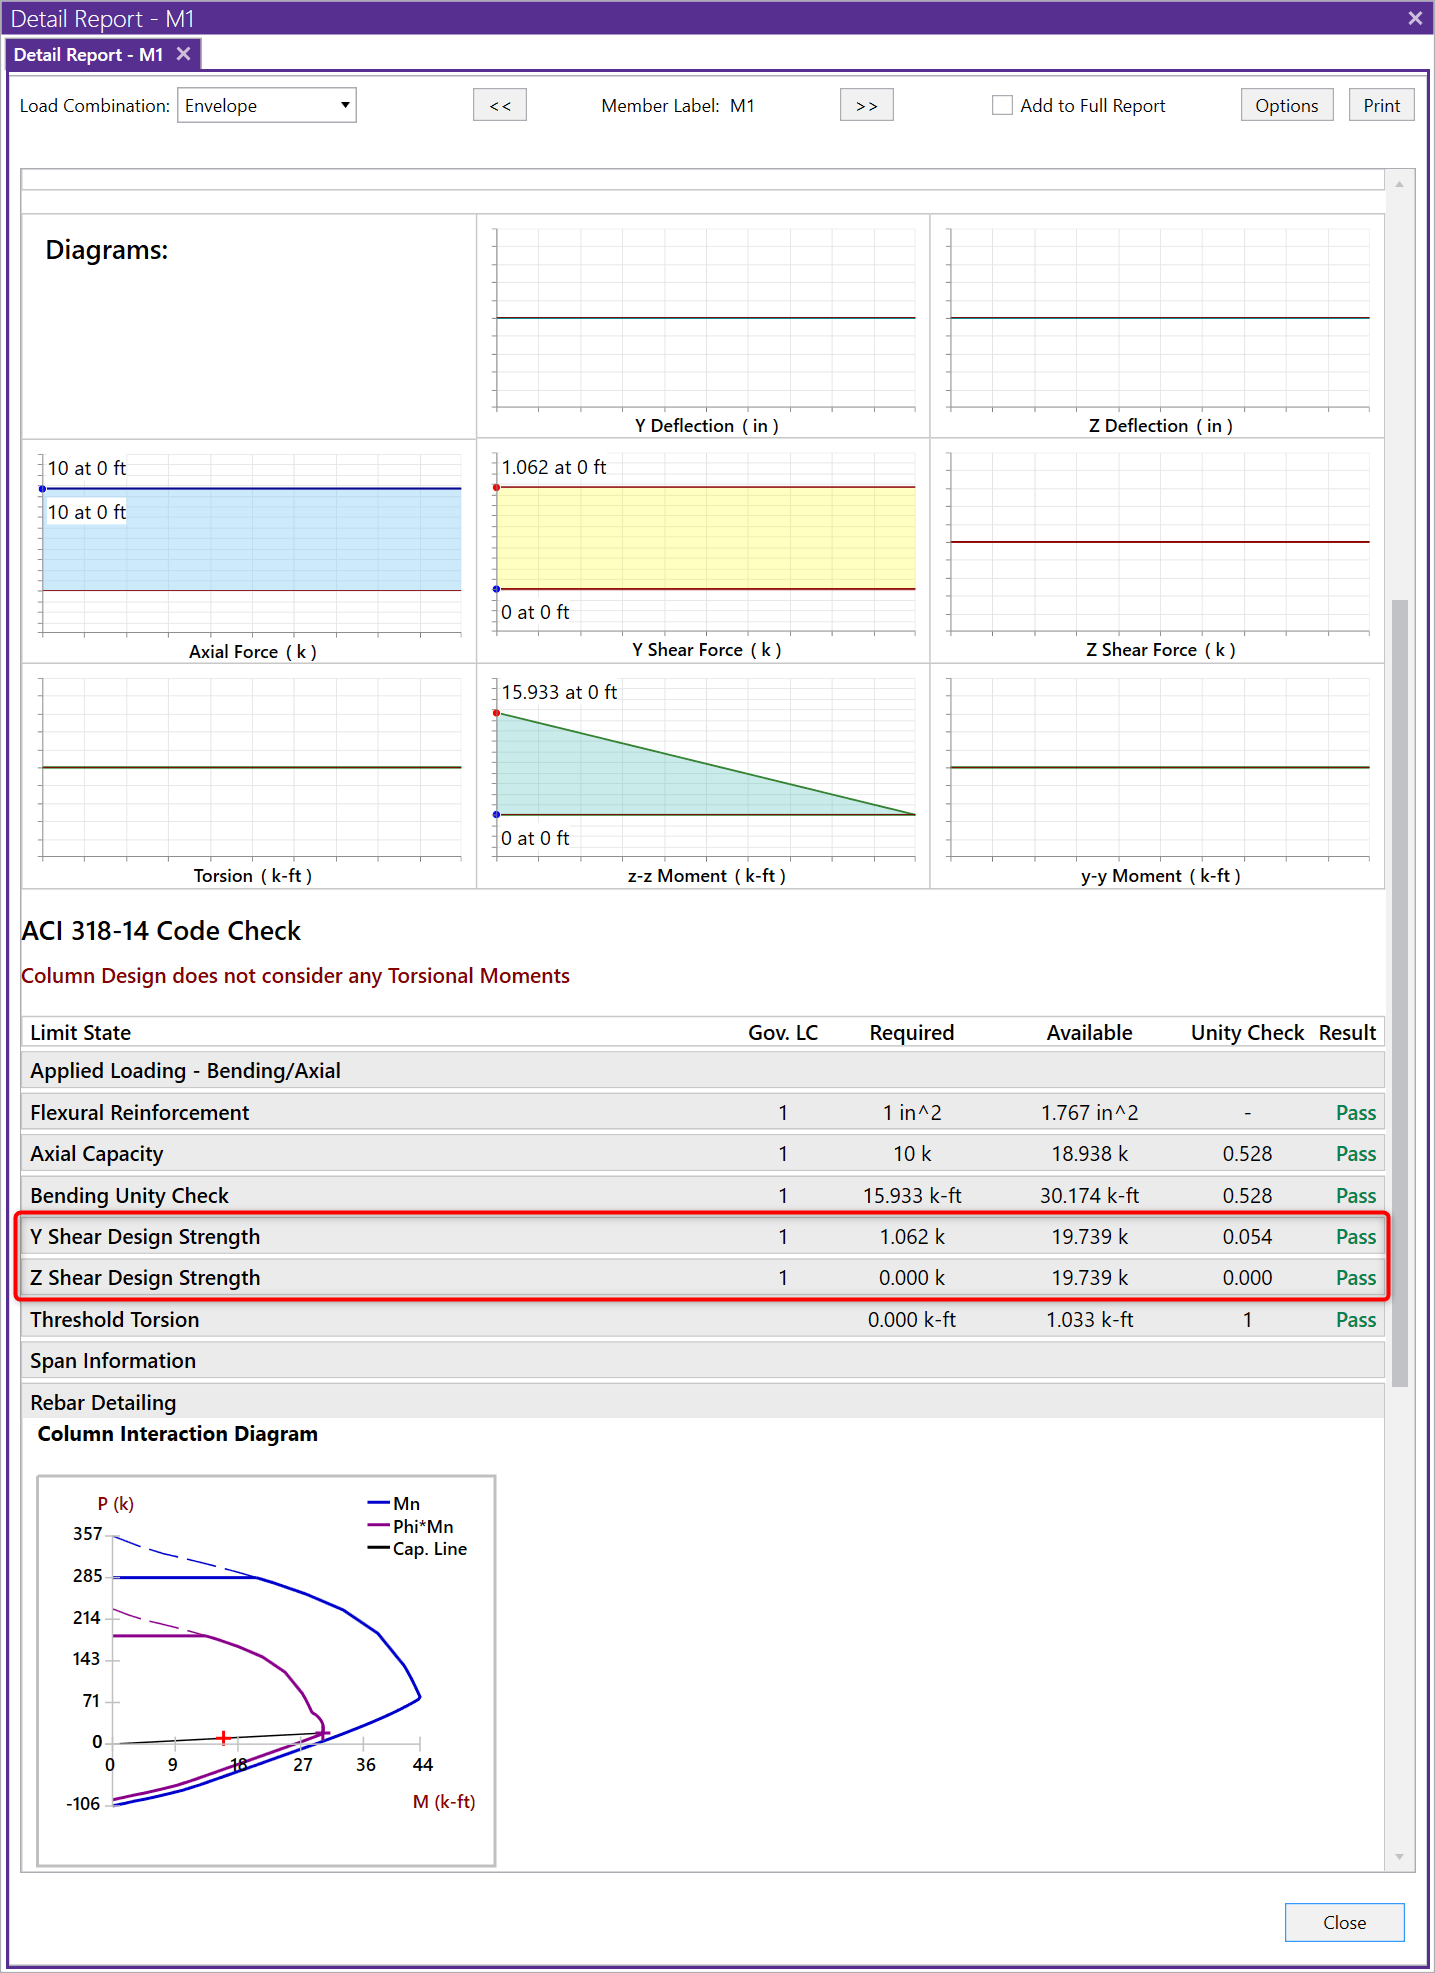Open the Load Combination dropdown
1435x1973 pixels.
(267, 105)
